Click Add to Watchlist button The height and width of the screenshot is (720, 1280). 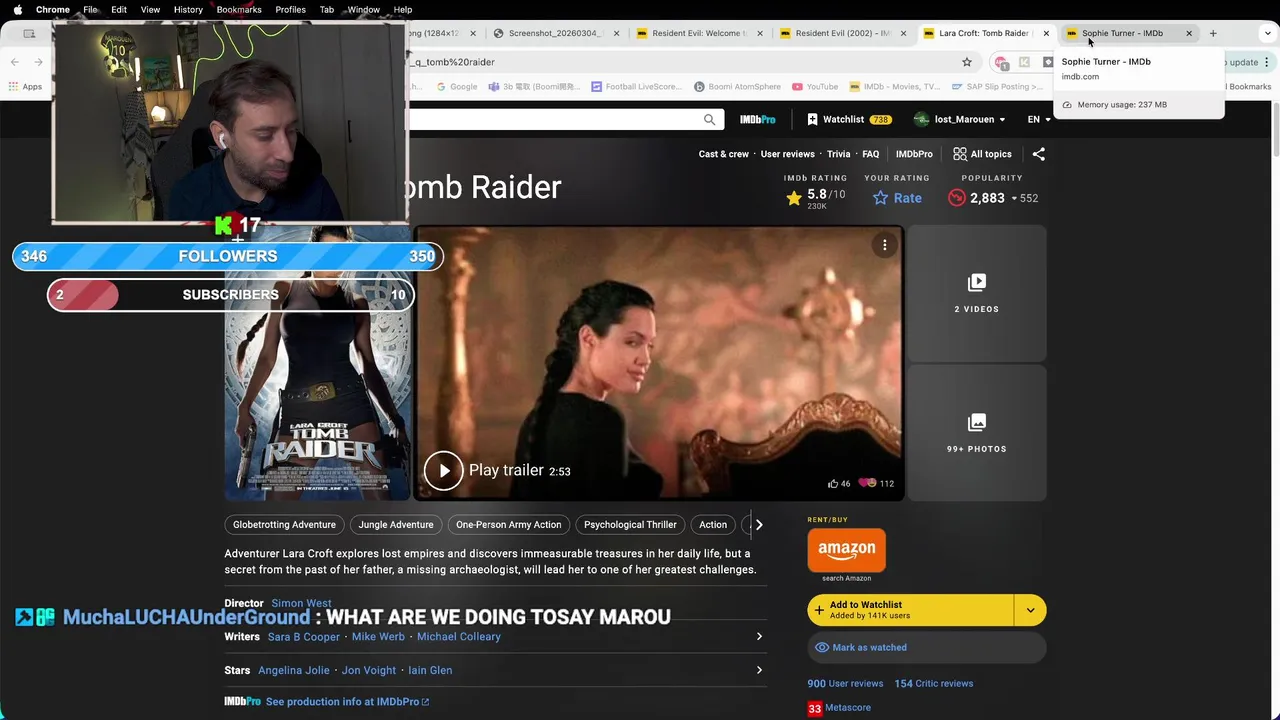(910, 610)
